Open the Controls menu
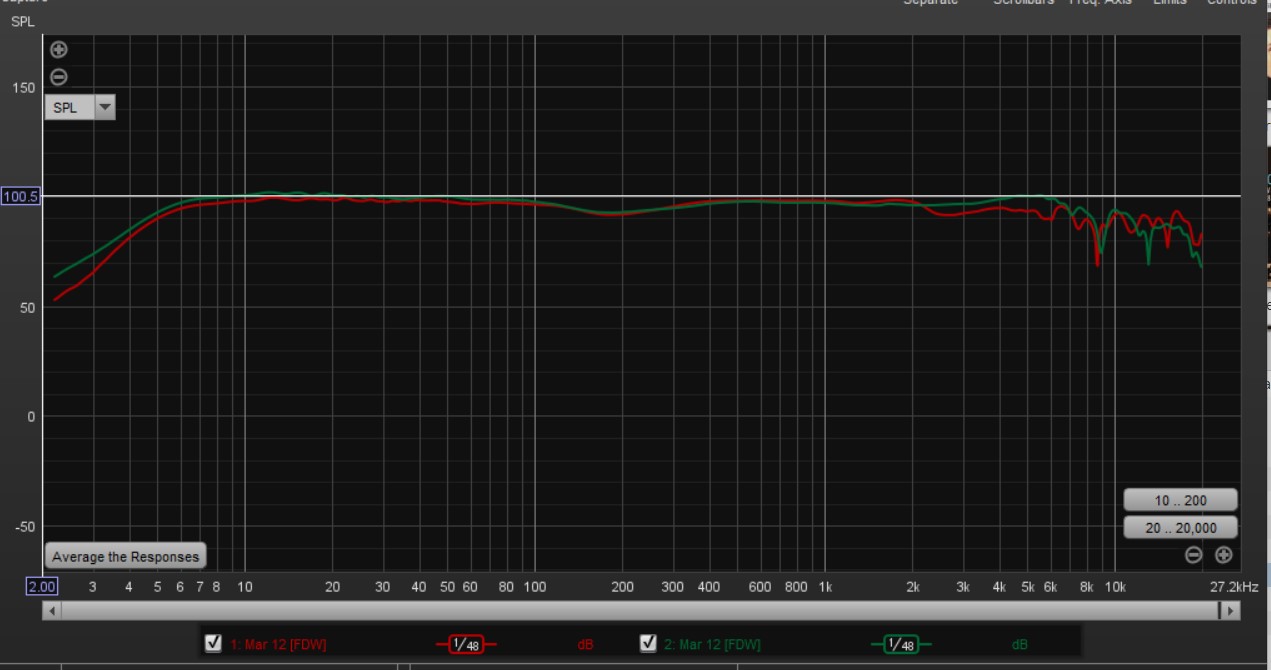 [x=1231, y=3]
